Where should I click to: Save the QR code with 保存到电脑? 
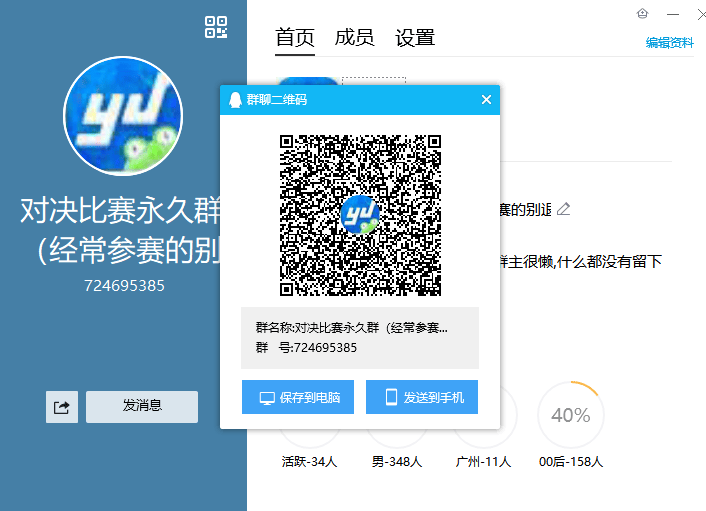click(x=298, y=397)
